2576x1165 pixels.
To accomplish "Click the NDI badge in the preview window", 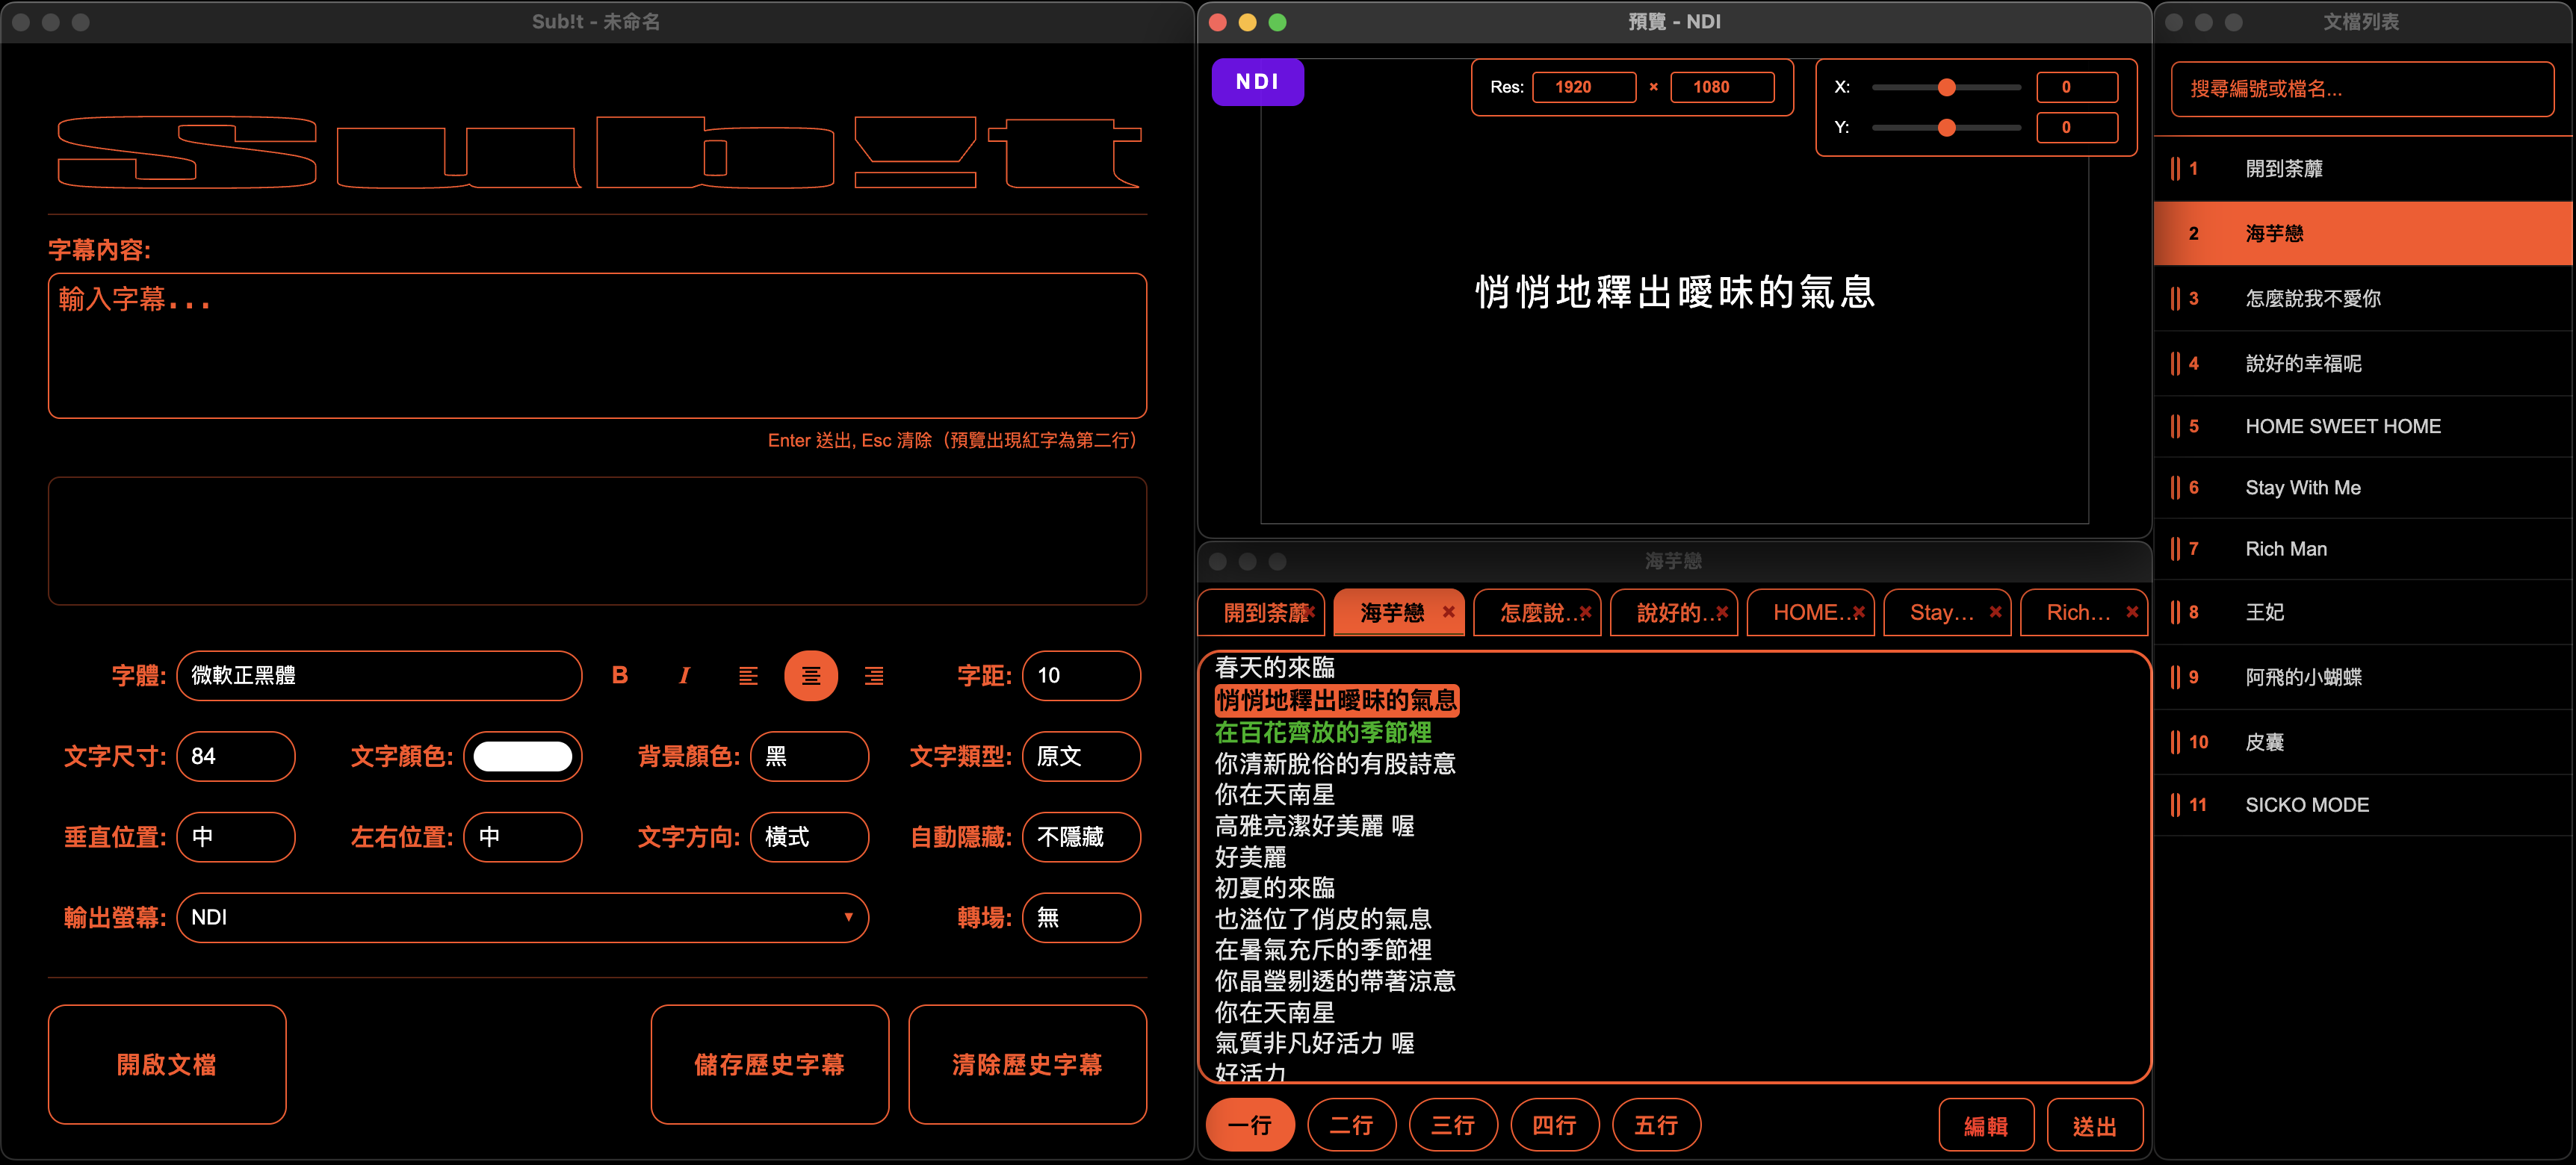I will pyautogui.click(x=1257, y=81).
